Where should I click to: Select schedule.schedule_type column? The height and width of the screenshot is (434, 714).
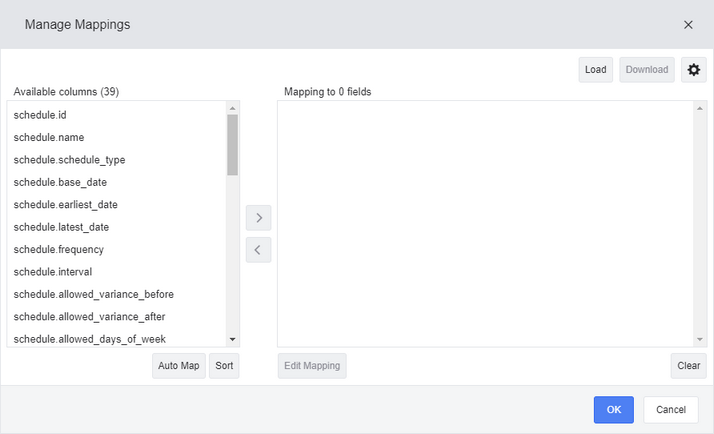(x=117, y=160)
